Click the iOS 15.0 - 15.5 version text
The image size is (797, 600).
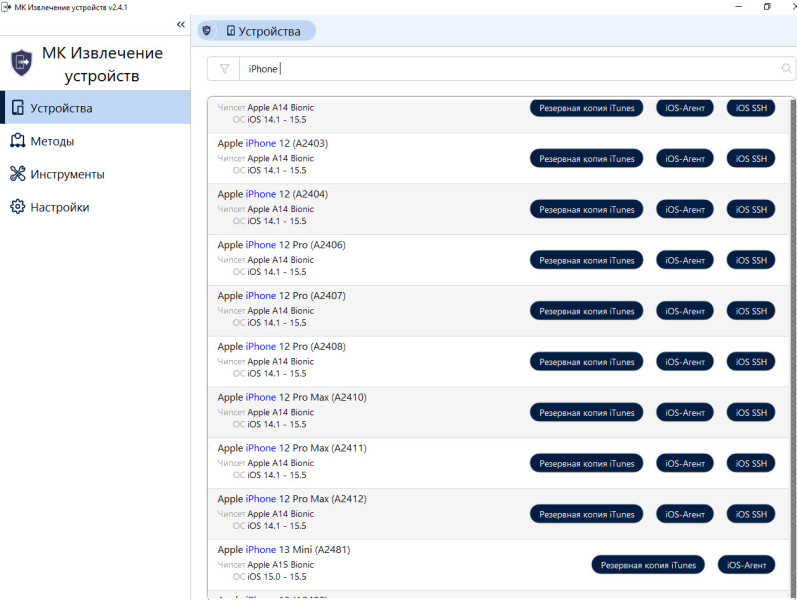pyautogui.click(x=277, y=577)
